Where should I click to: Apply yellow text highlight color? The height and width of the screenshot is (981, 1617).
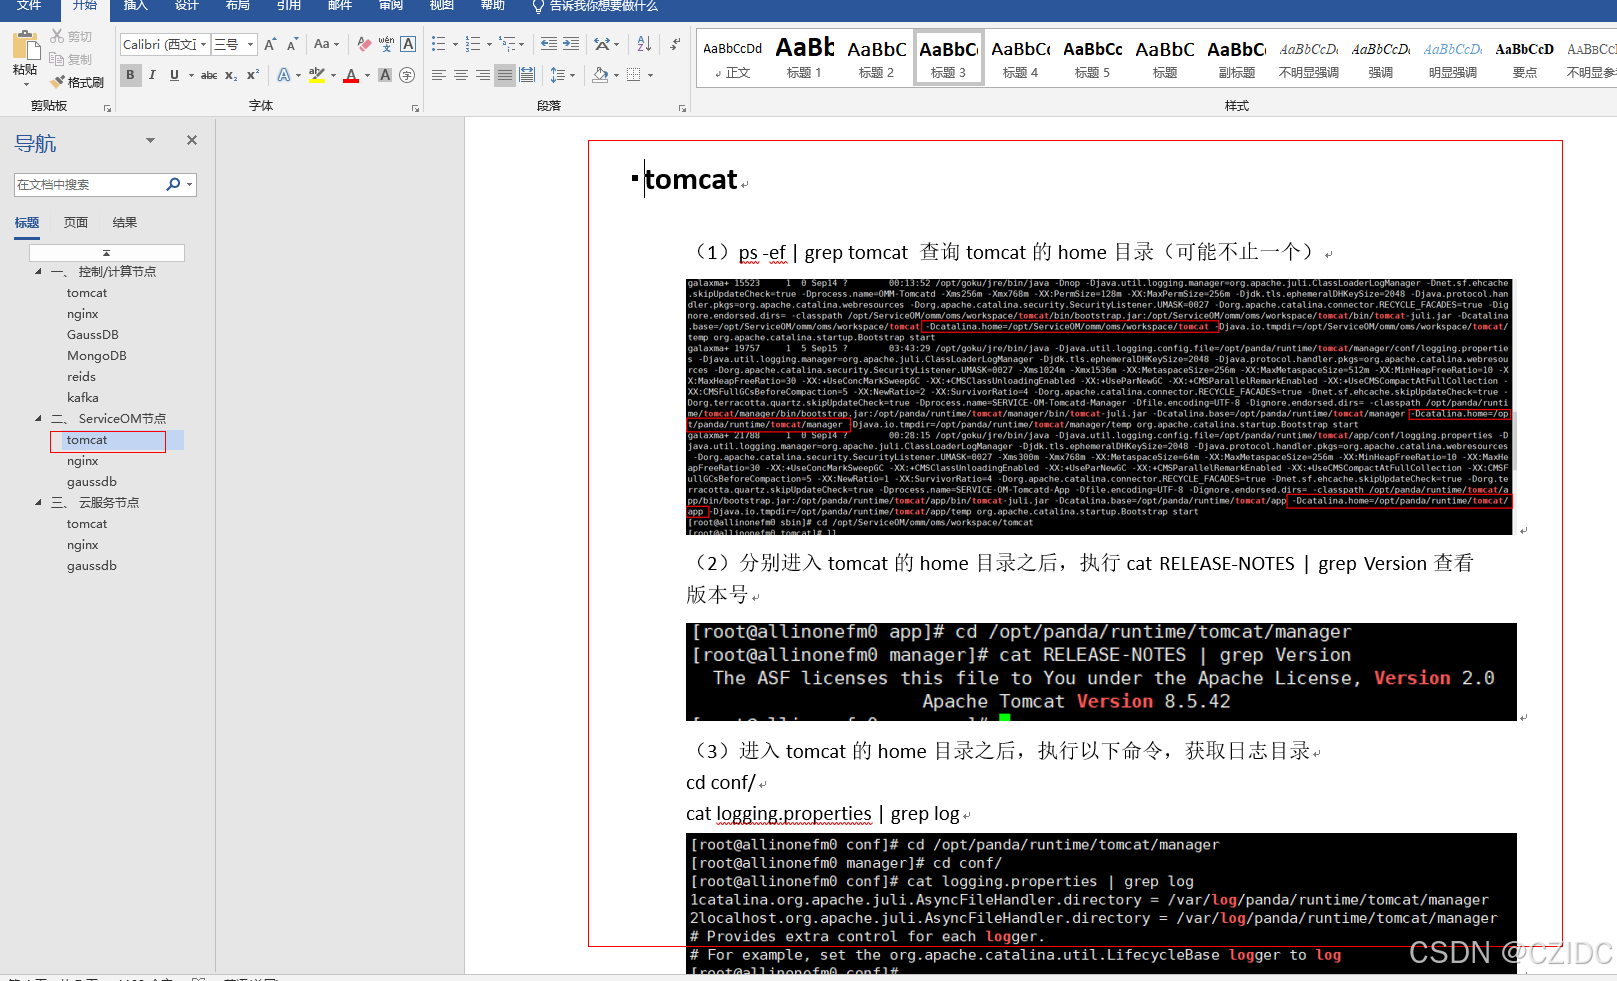click(x=317, y=75)
